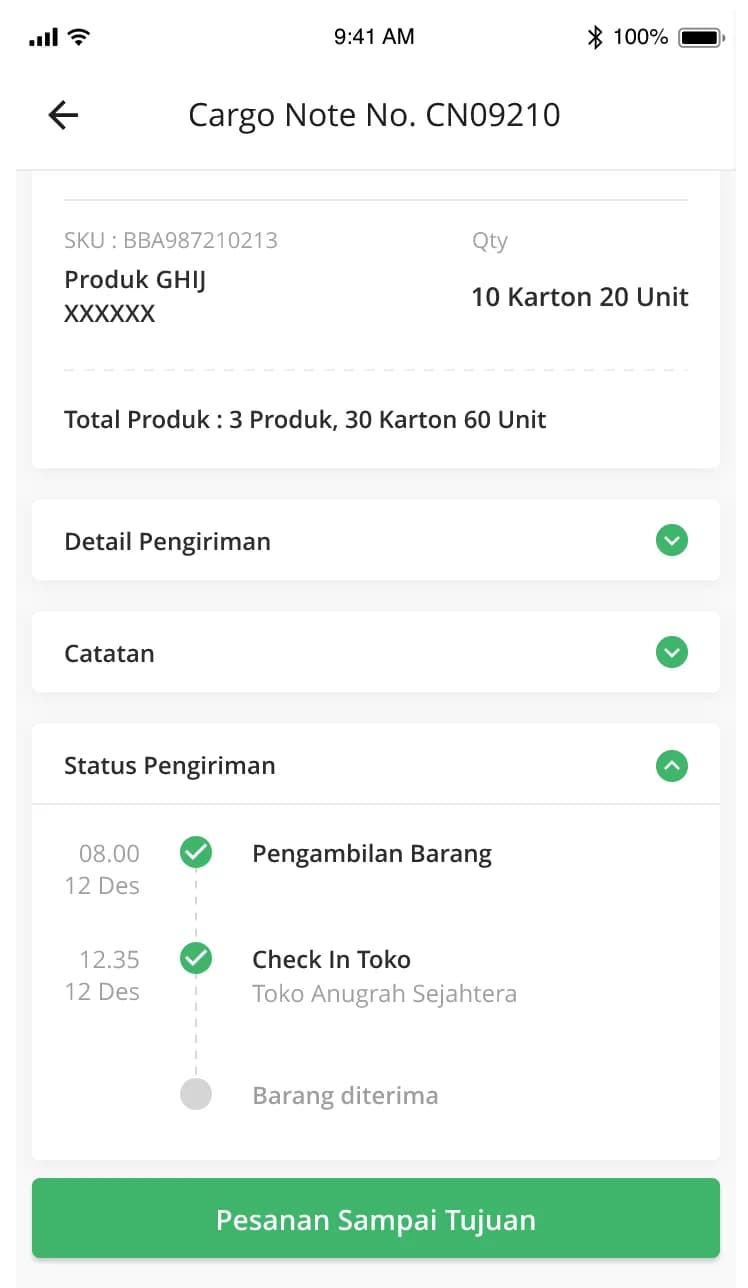Open the Catatan section header
The width and height of the screenshot is (748, 1288).
pos(376,653)
